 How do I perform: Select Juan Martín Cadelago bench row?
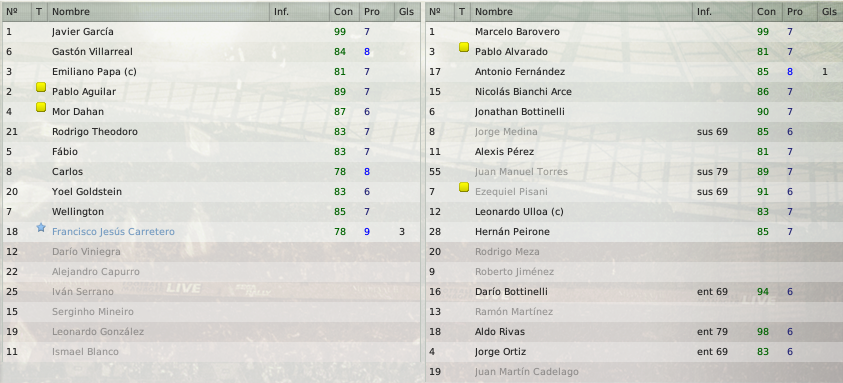(x=634, y=372)
